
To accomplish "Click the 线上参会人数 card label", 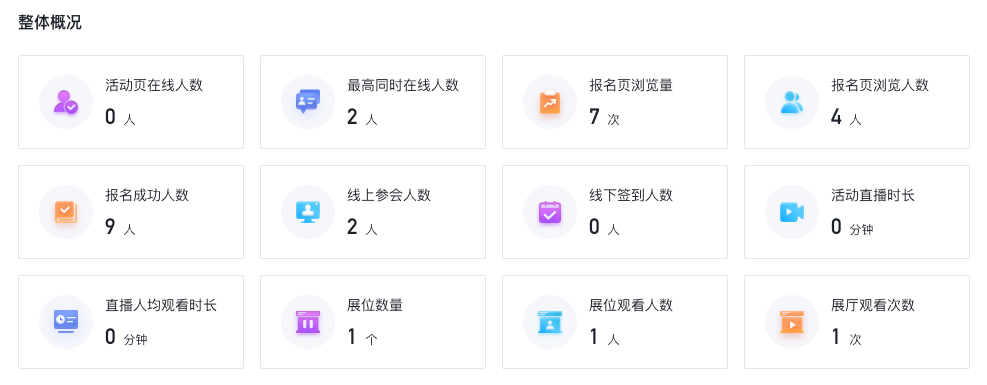I will (x=389, y=195).
